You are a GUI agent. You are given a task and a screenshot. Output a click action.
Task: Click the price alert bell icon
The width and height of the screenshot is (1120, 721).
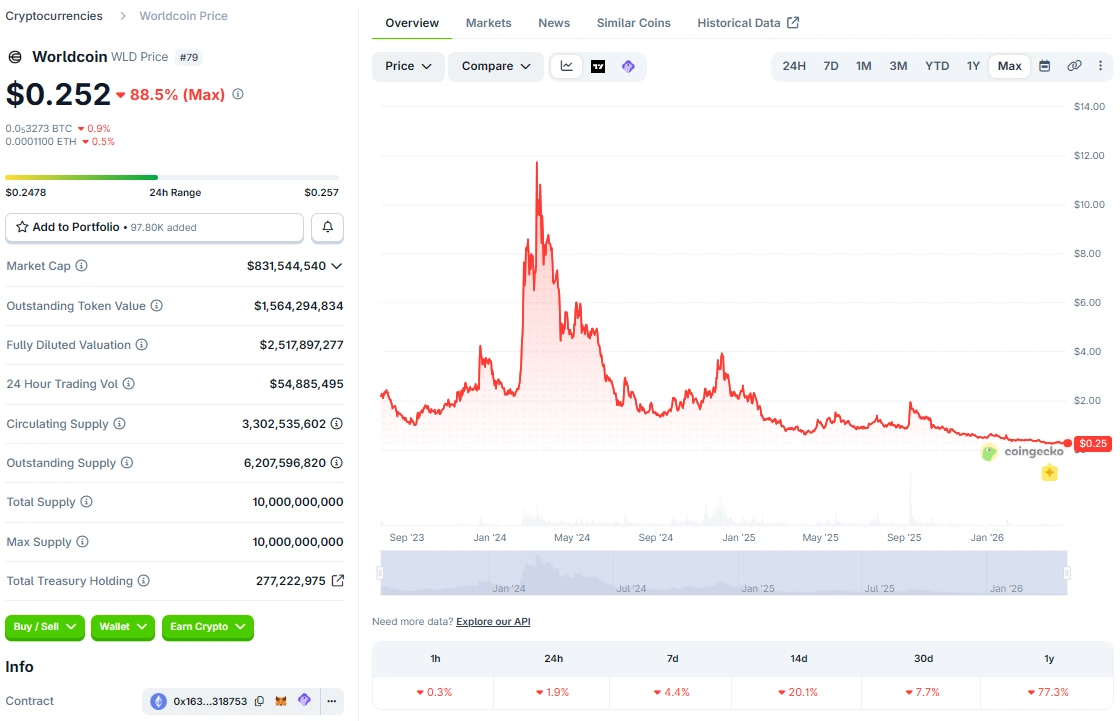pyautogui.click(x=327, y=228)
